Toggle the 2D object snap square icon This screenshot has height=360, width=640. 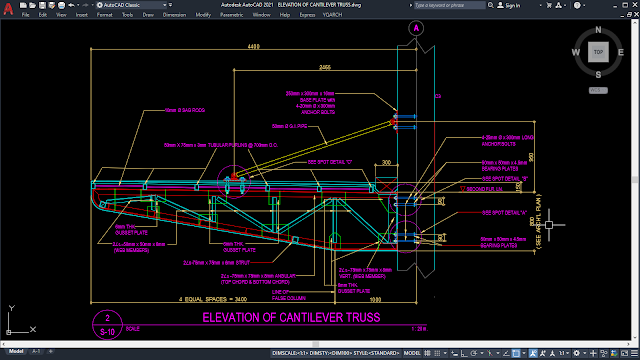[516, 353]
